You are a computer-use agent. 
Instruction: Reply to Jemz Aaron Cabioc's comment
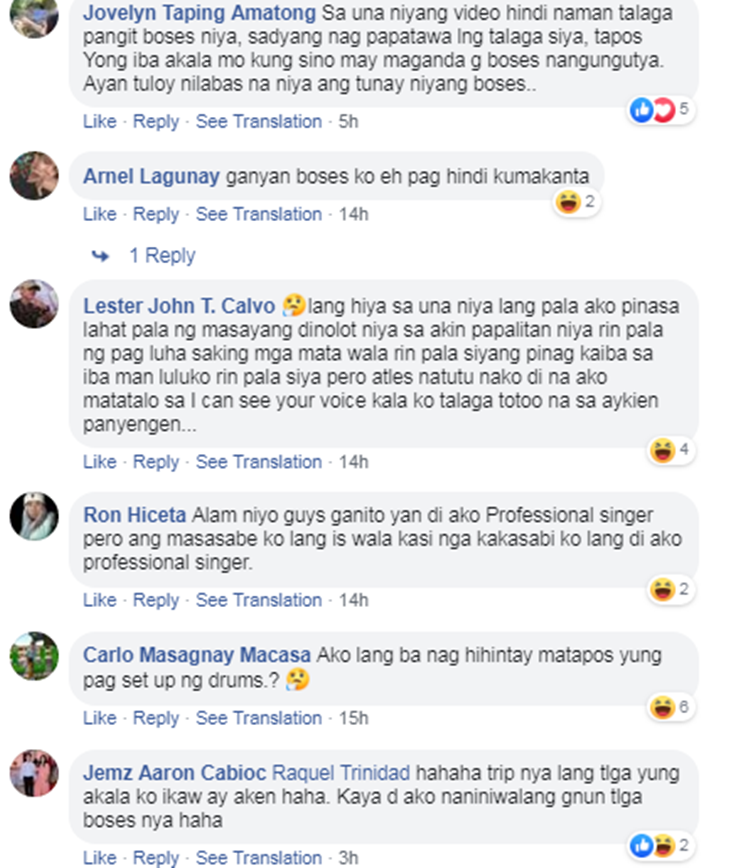(156, 857)
